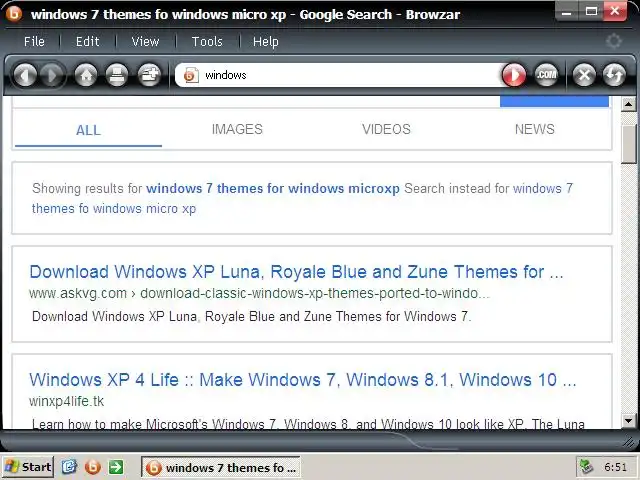Viewport: 640px width, 480px height.
Task: Click the resize grip at window corner
Action: click(x=631, y=442)
